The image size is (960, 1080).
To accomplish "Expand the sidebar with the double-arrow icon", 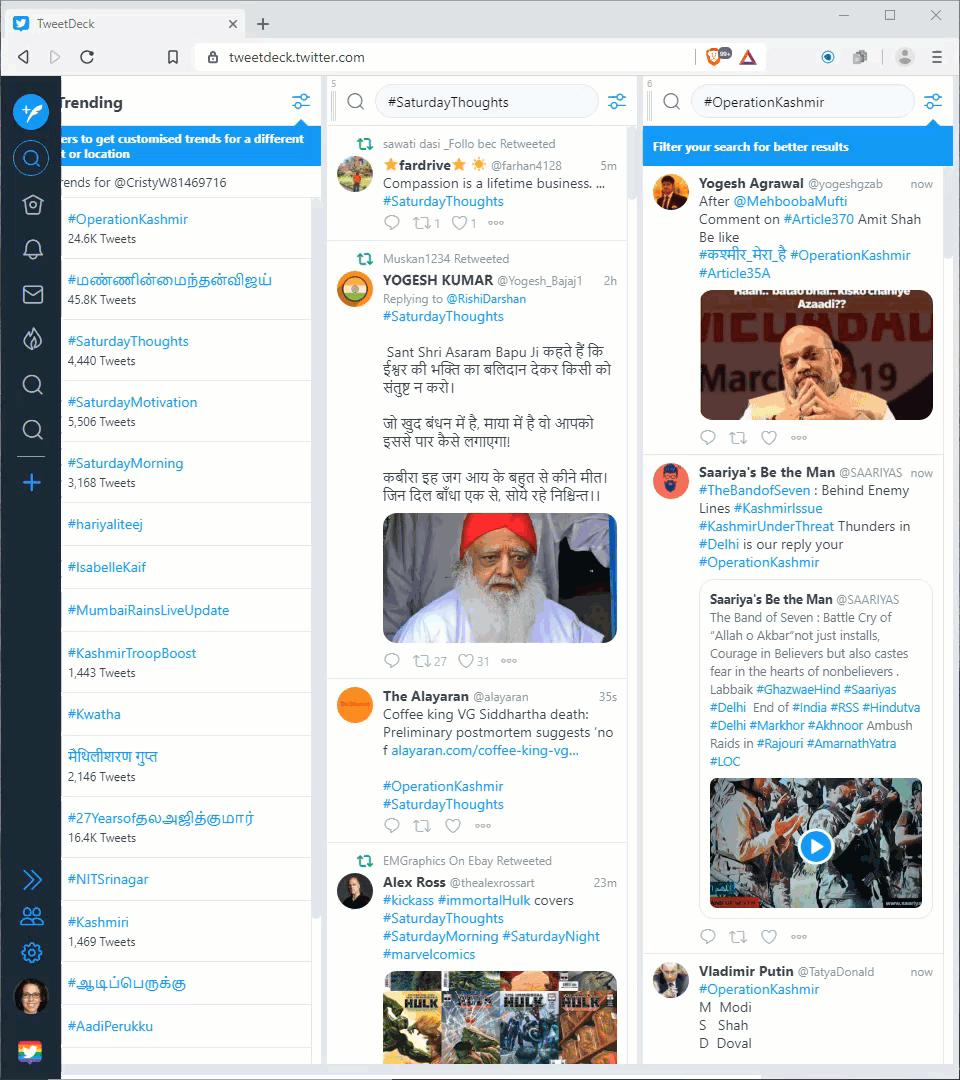I will click(32, 880).
